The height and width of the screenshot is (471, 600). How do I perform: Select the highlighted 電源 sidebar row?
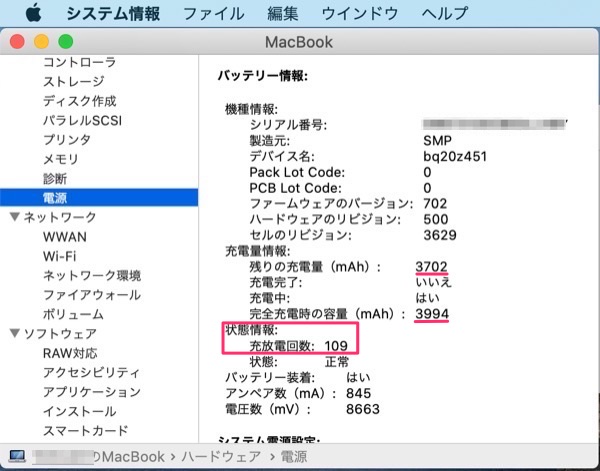[99, 198]
